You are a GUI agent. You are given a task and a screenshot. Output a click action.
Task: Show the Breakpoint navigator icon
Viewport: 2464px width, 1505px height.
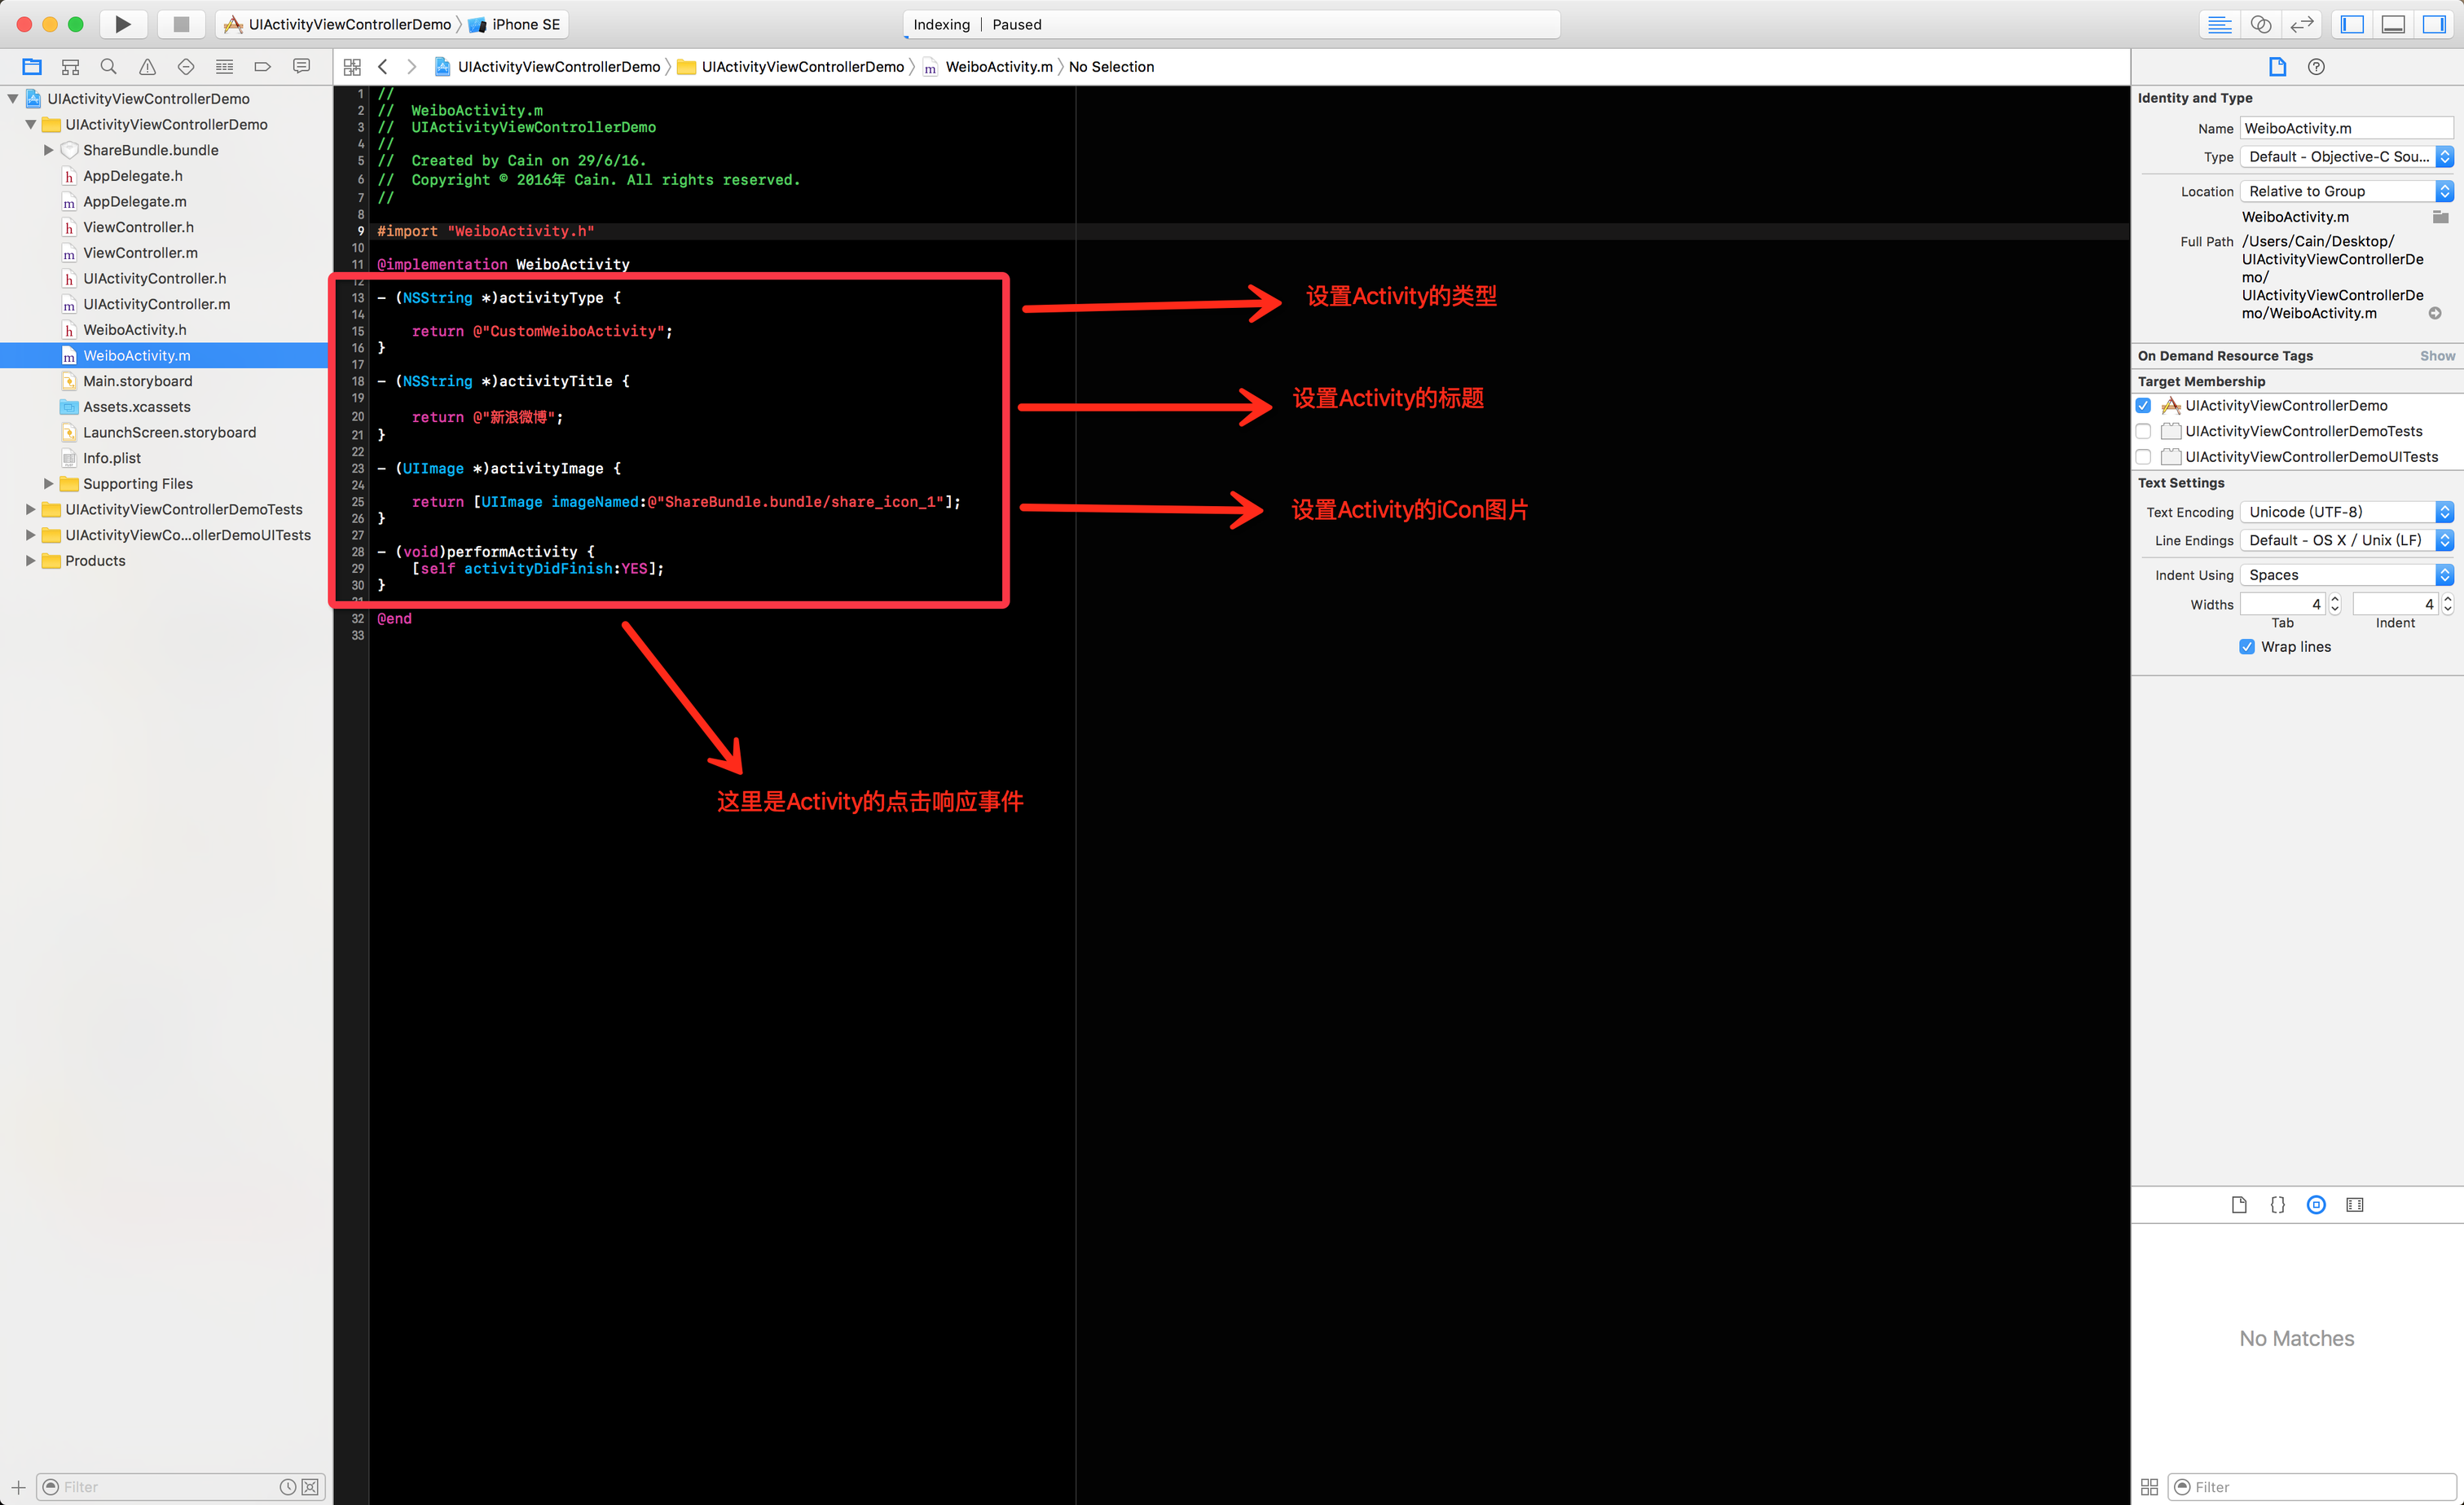(263, 67)
